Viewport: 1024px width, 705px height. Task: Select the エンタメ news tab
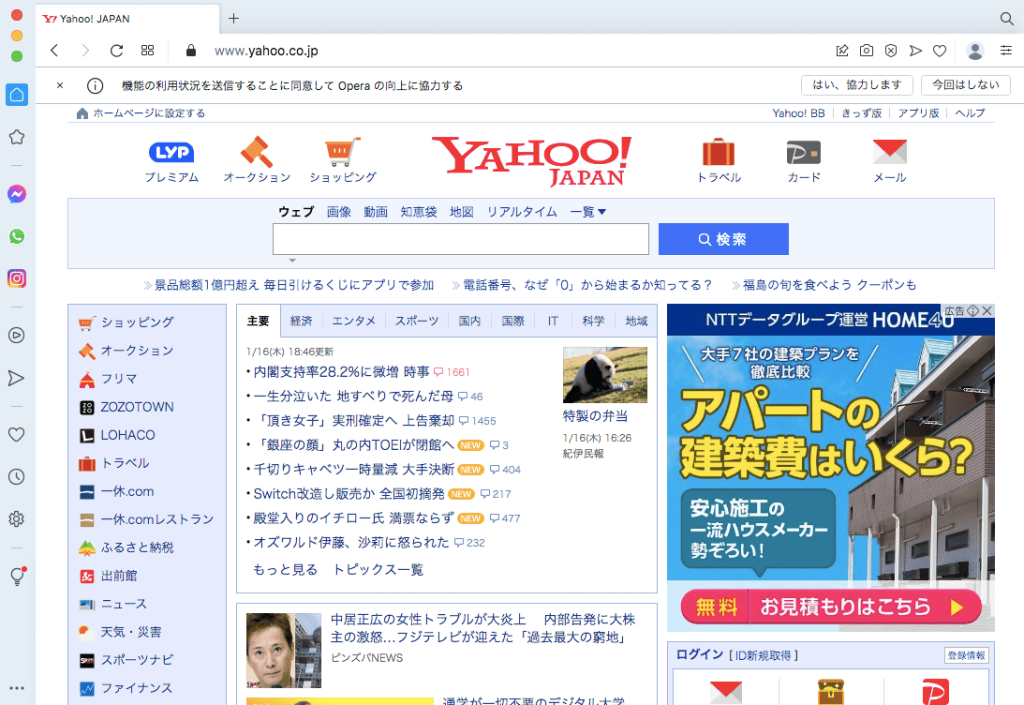[353, 321]
